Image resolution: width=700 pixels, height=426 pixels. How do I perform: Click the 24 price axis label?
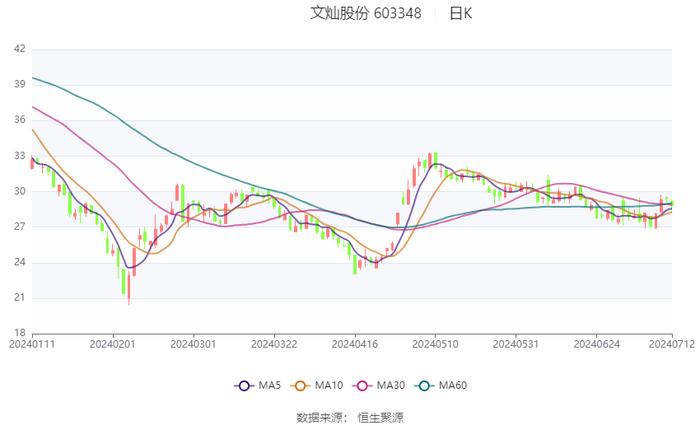point(20,262)
